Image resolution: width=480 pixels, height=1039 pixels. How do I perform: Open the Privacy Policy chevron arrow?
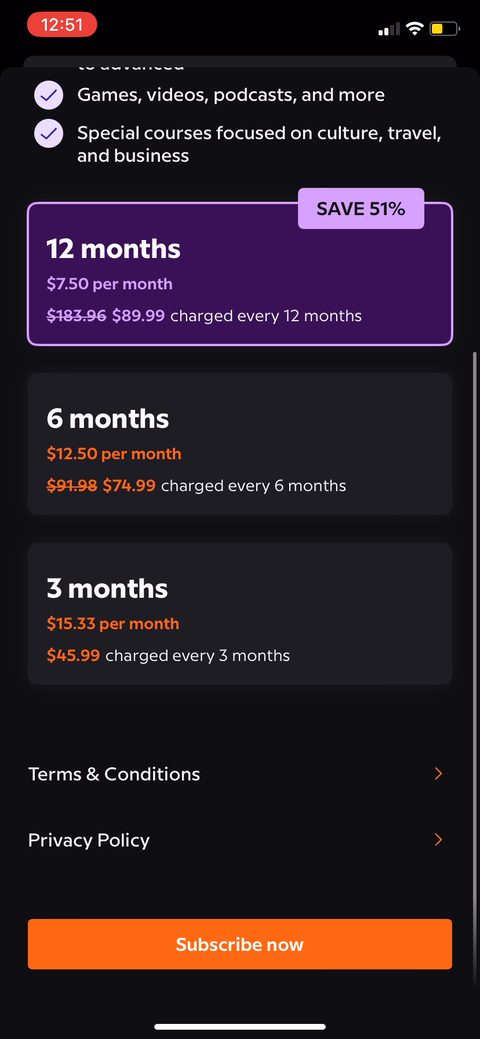[x=438, y=840]
